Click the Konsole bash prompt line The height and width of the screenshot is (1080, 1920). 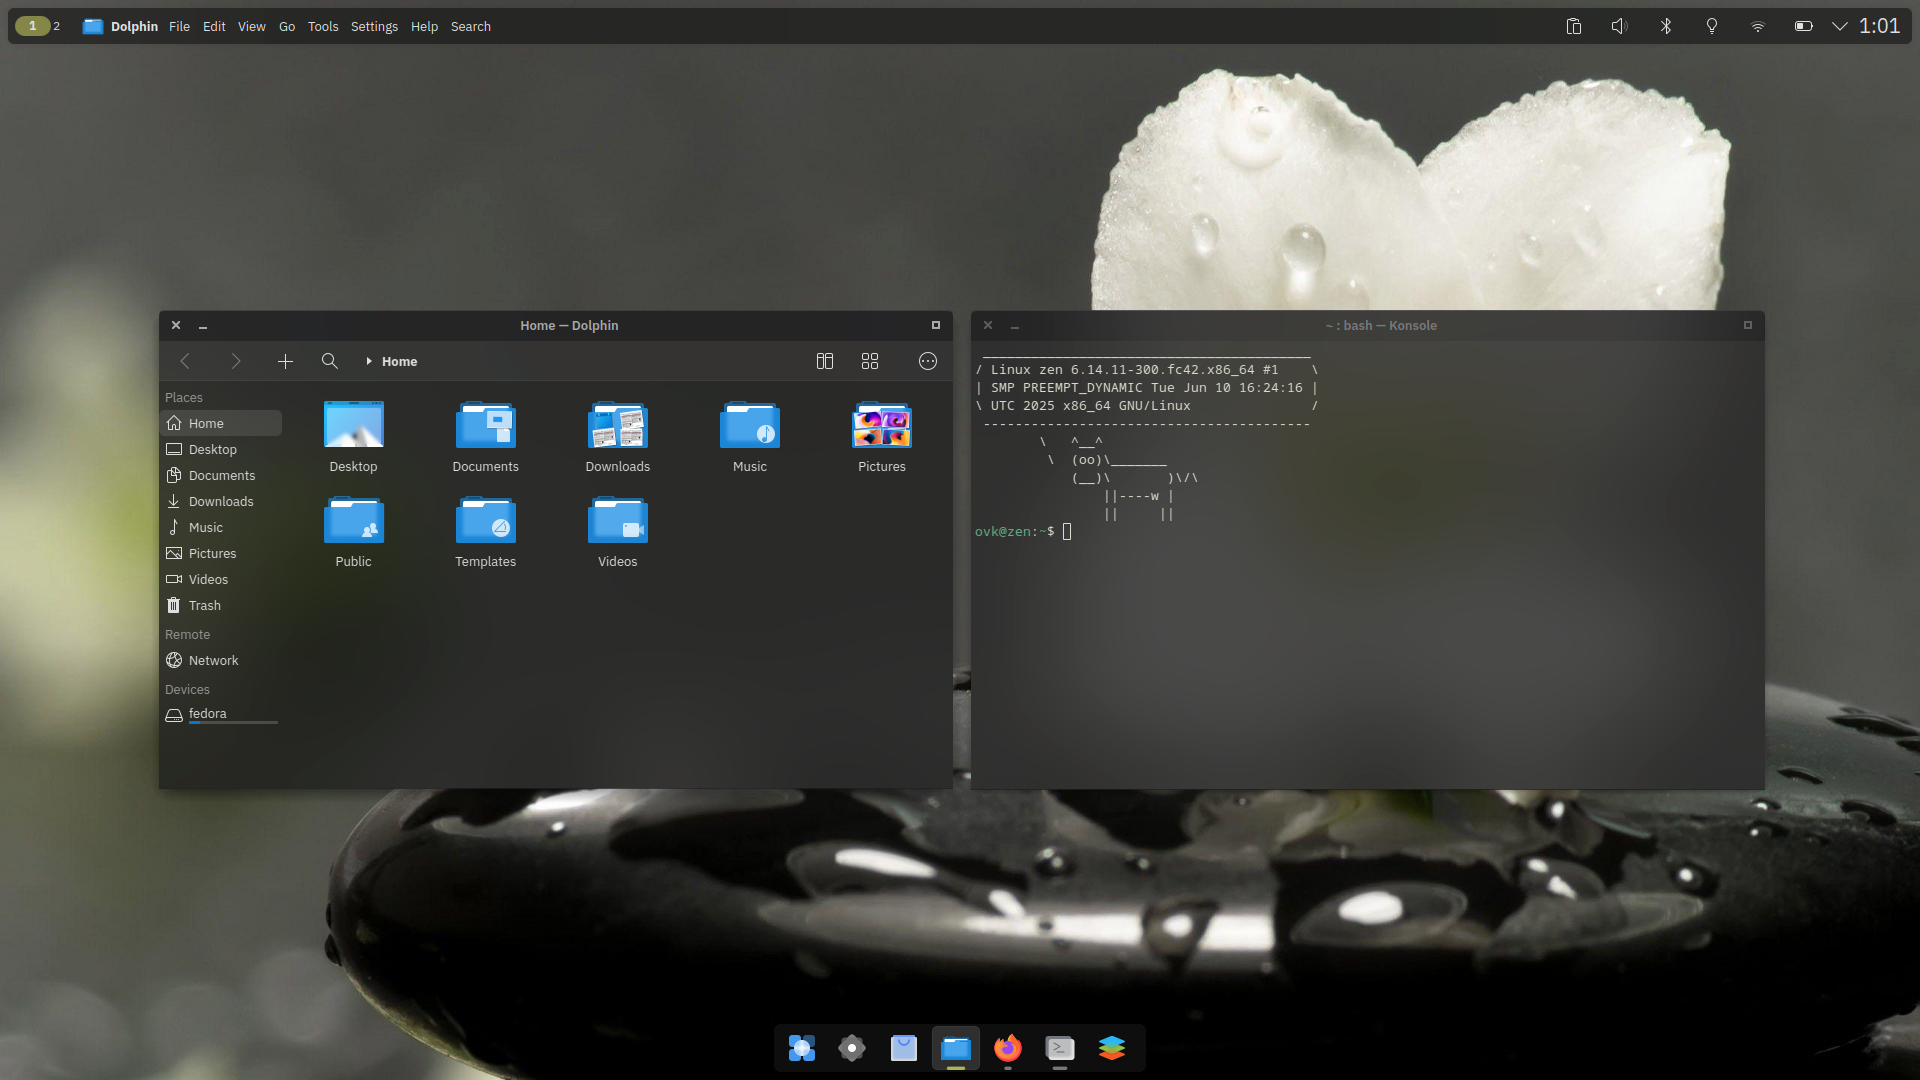click(x=1023, y=531)
